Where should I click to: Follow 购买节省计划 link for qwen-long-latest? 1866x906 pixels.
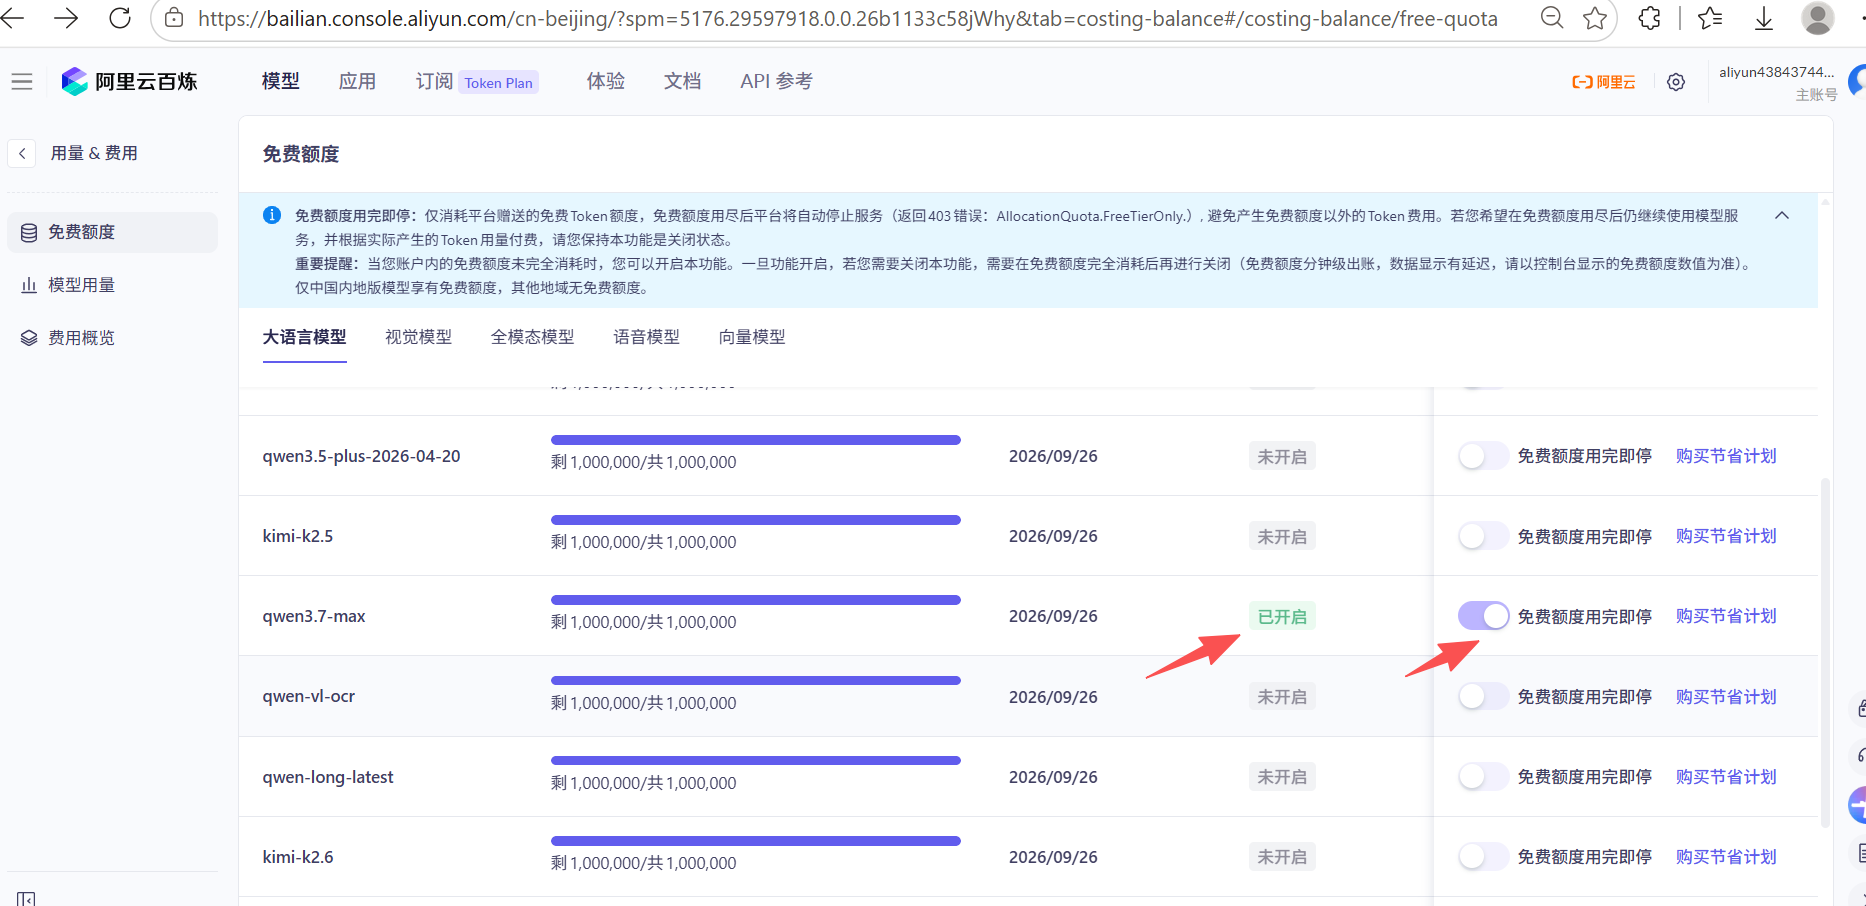[1726, 776]
